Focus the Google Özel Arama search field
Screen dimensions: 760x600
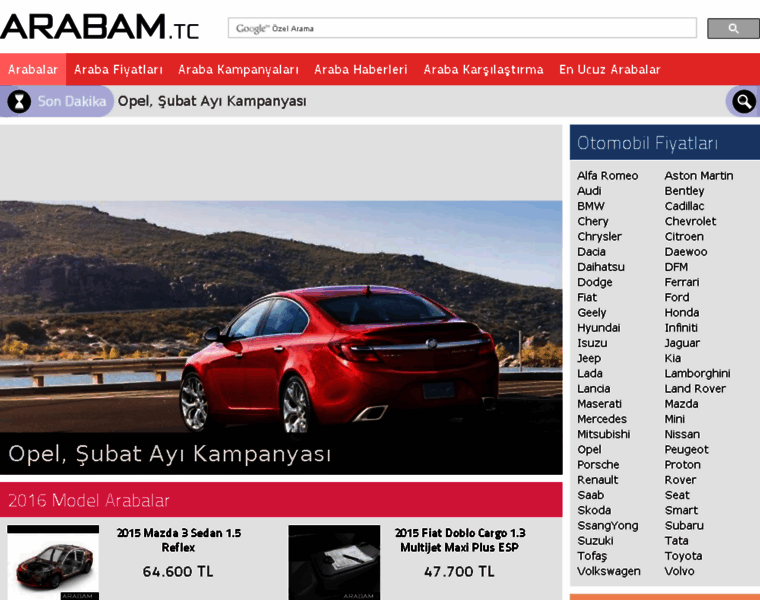(x=462, y=28)
